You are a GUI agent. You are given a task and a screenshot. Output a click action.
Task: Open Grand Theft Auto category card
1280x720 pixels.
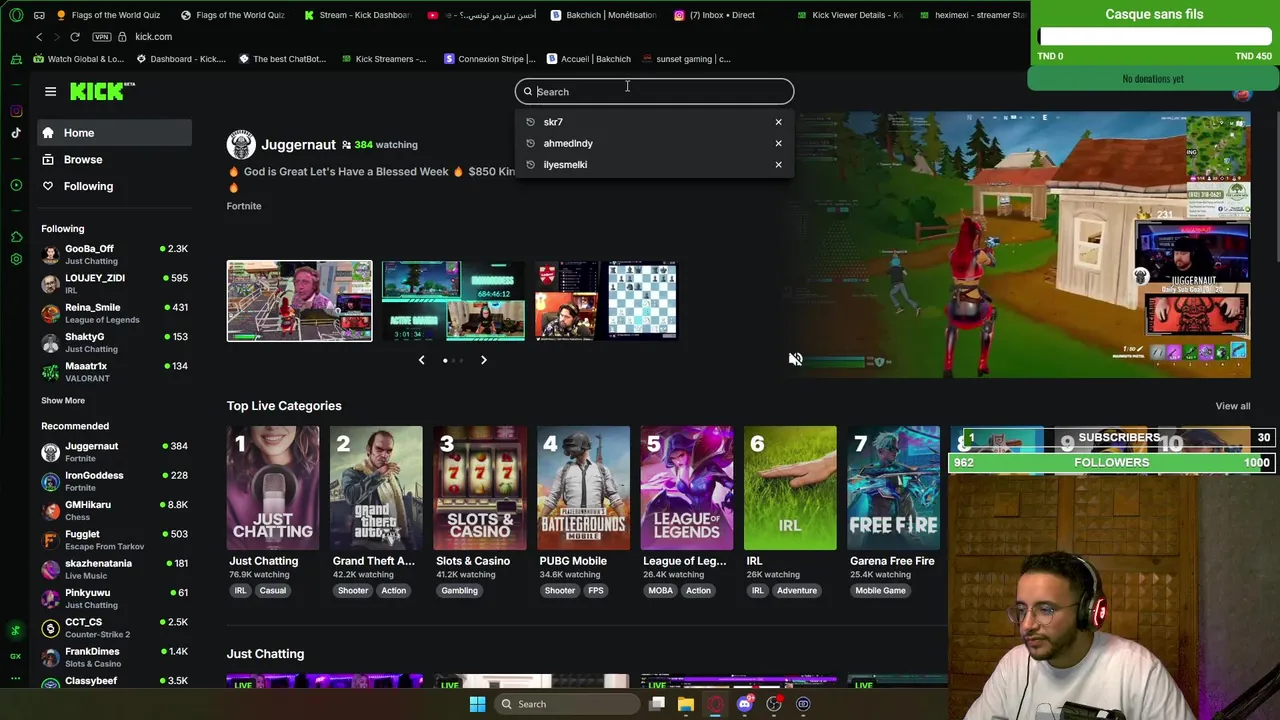pyautogui.click(x=376, y=488)
